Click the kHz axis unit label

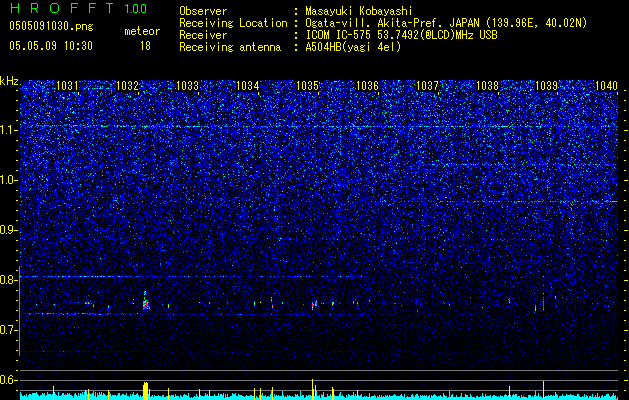pyautogui.click(x=9, y=81)
